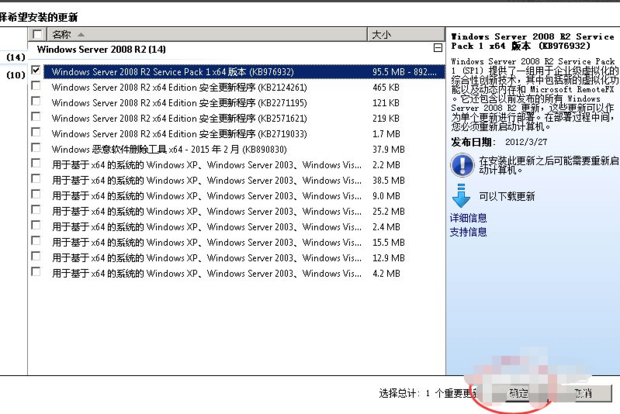Sort by the 大小 column header

(406, 34)
